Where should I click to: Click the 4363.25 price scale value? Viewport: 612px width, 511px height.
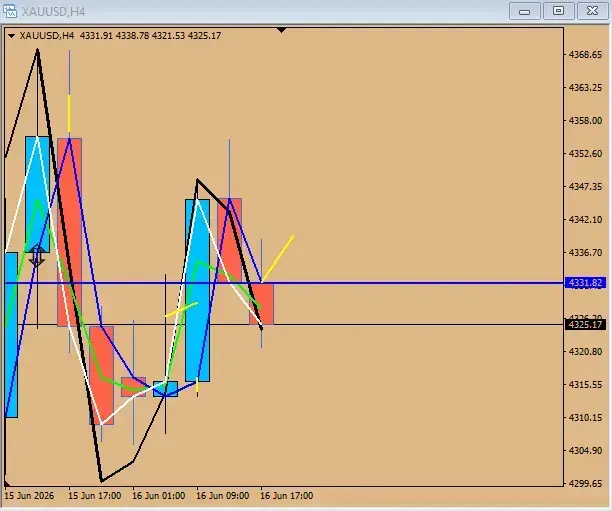tap(585, 87)
